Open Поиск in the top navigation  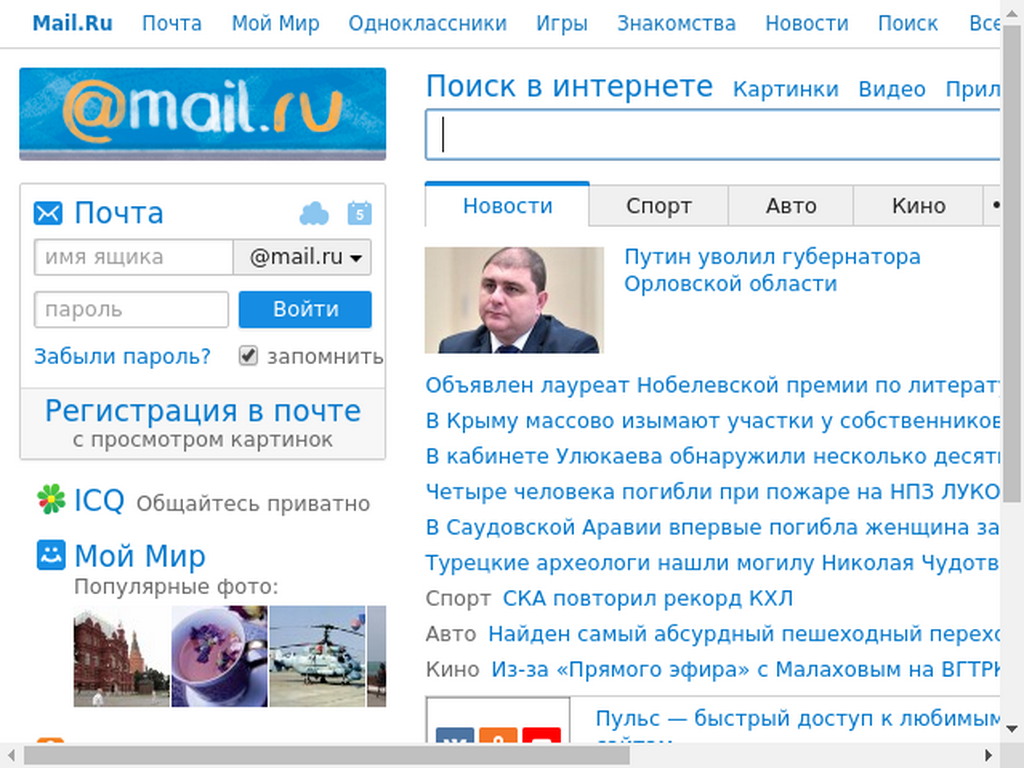908,24
